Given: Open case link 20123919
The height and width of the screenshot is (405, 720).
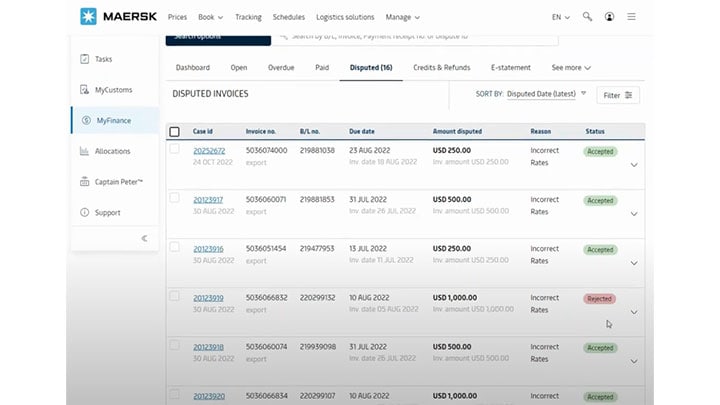Looking at the screenshot, I should point(208,298).
